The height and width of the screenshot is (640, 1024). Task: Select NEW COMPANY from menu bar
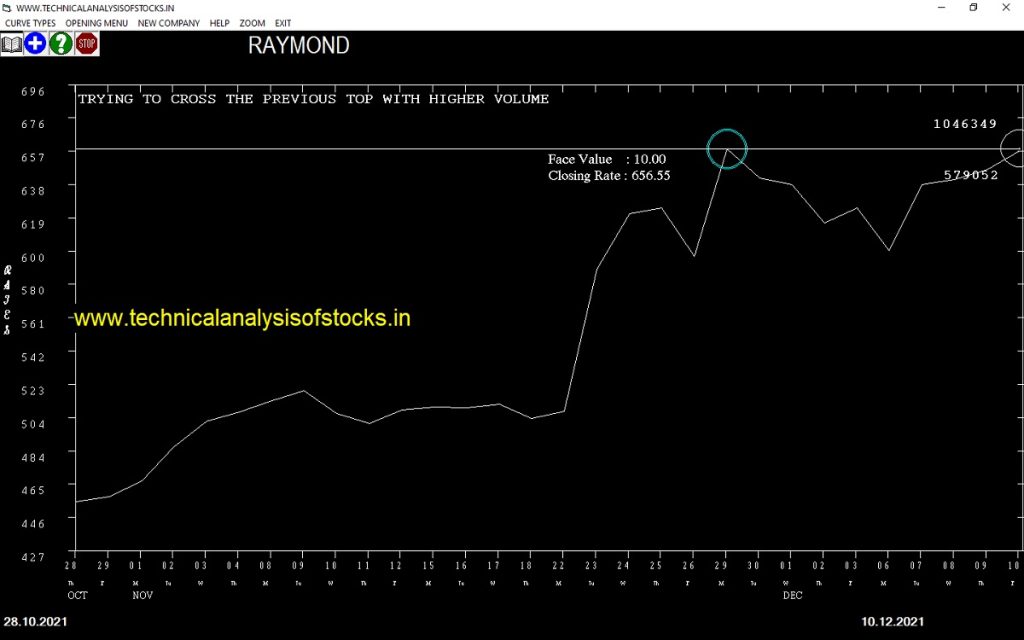click(168, 23)
